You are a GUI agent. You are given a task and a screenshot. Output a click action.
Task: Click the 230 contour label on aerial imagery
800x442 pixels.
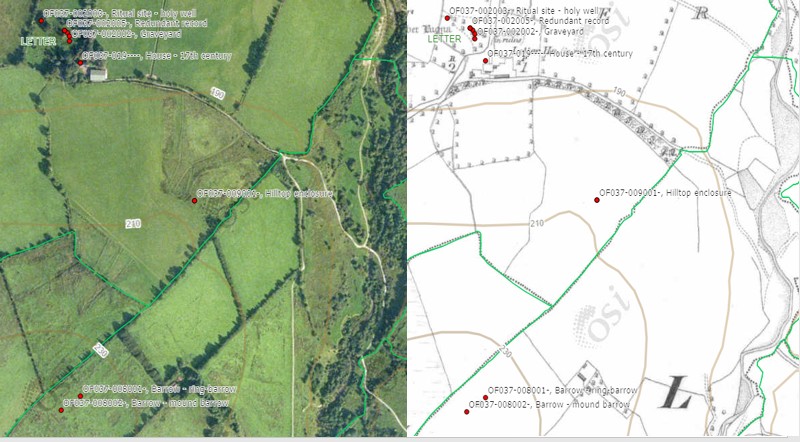[101, 350]
